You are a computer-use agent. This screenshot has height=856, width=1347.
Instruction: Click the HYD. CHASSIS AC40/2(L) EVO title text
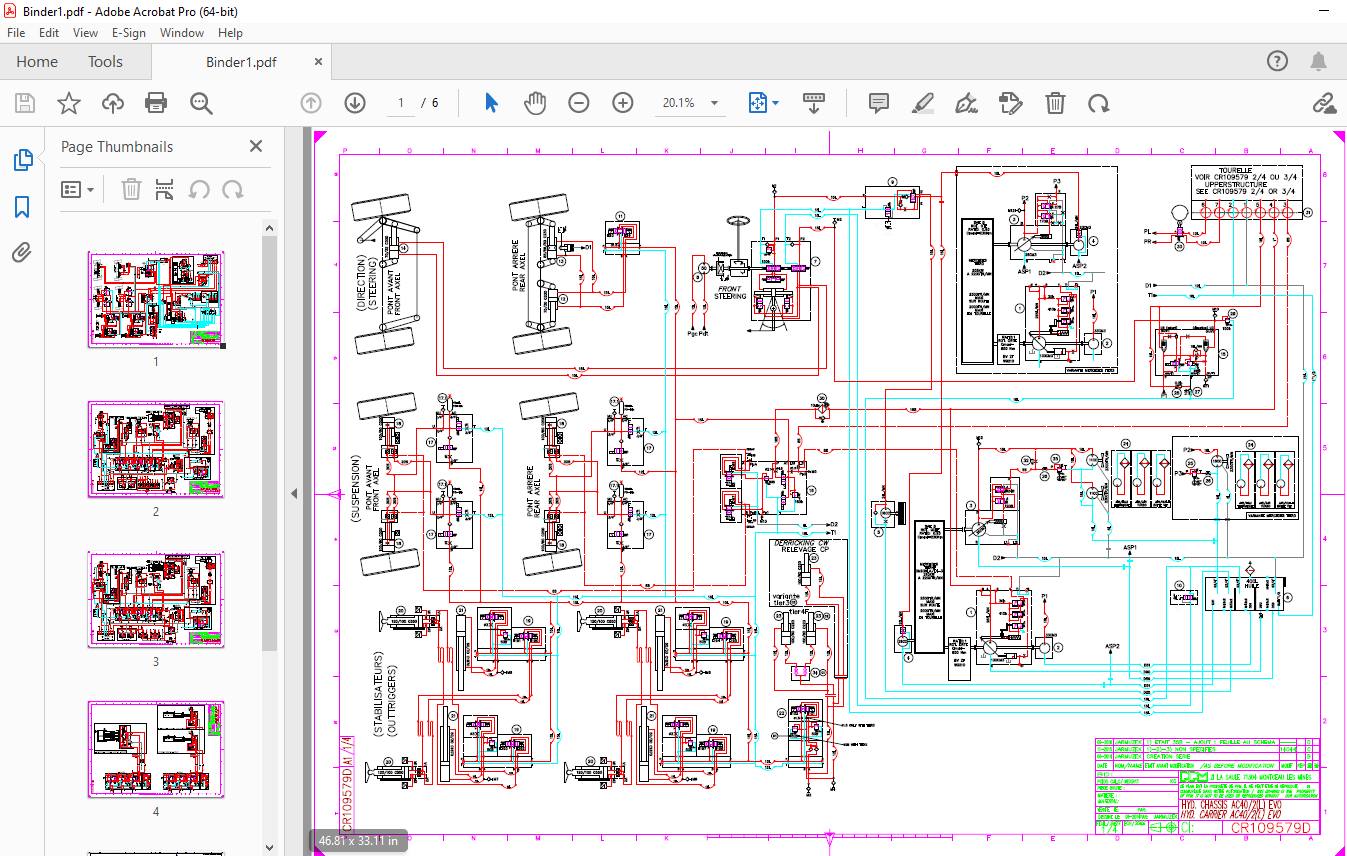pos(1232,802)
